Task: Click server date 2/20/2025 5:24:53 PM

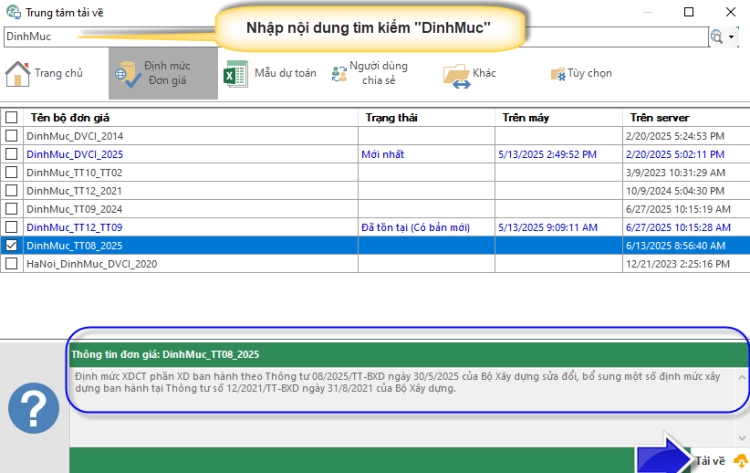Action: click(675, 136)
